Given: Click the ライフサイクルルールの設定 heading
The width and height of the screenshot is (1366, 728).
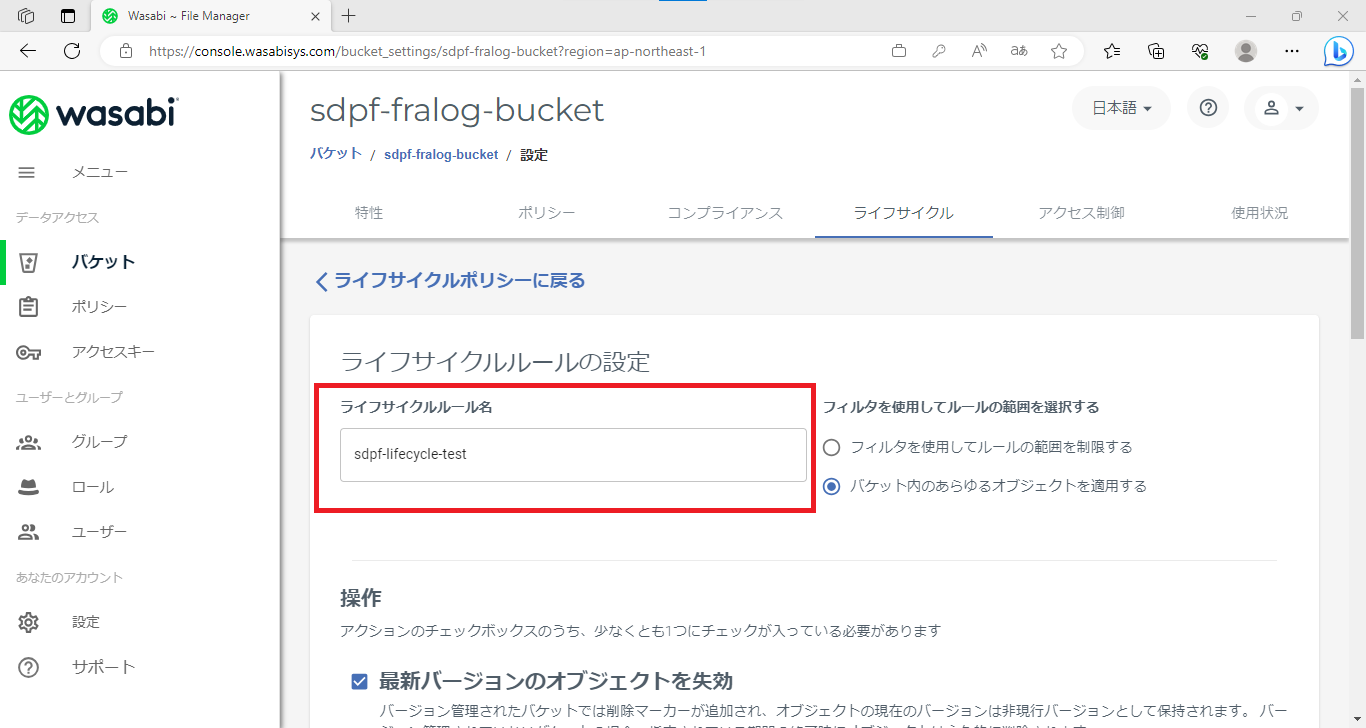Looking at the screenshot, I should 495,361.
